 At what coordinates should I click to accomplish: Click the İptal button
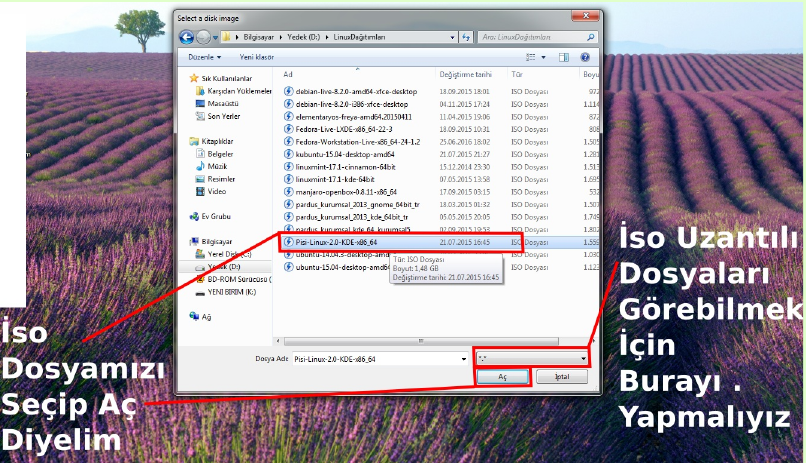pyautogui.click(x=561, y=377)
